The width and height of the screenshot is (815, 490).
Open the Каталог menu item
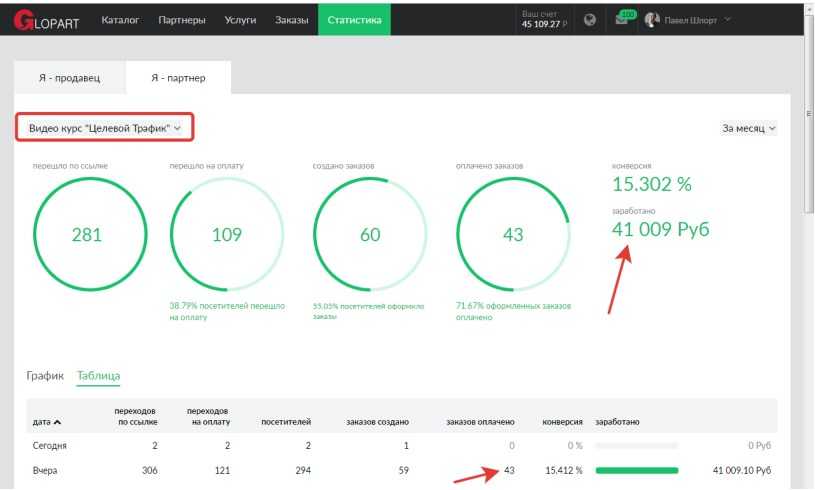click(x=121, y=21)
